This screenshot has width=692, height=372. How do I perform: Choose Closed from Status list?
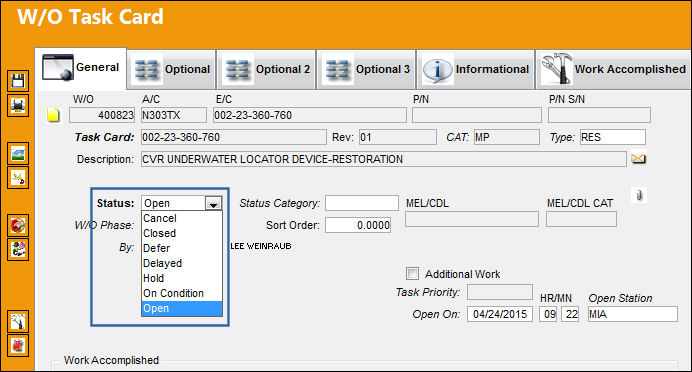[x=181, y=233]
